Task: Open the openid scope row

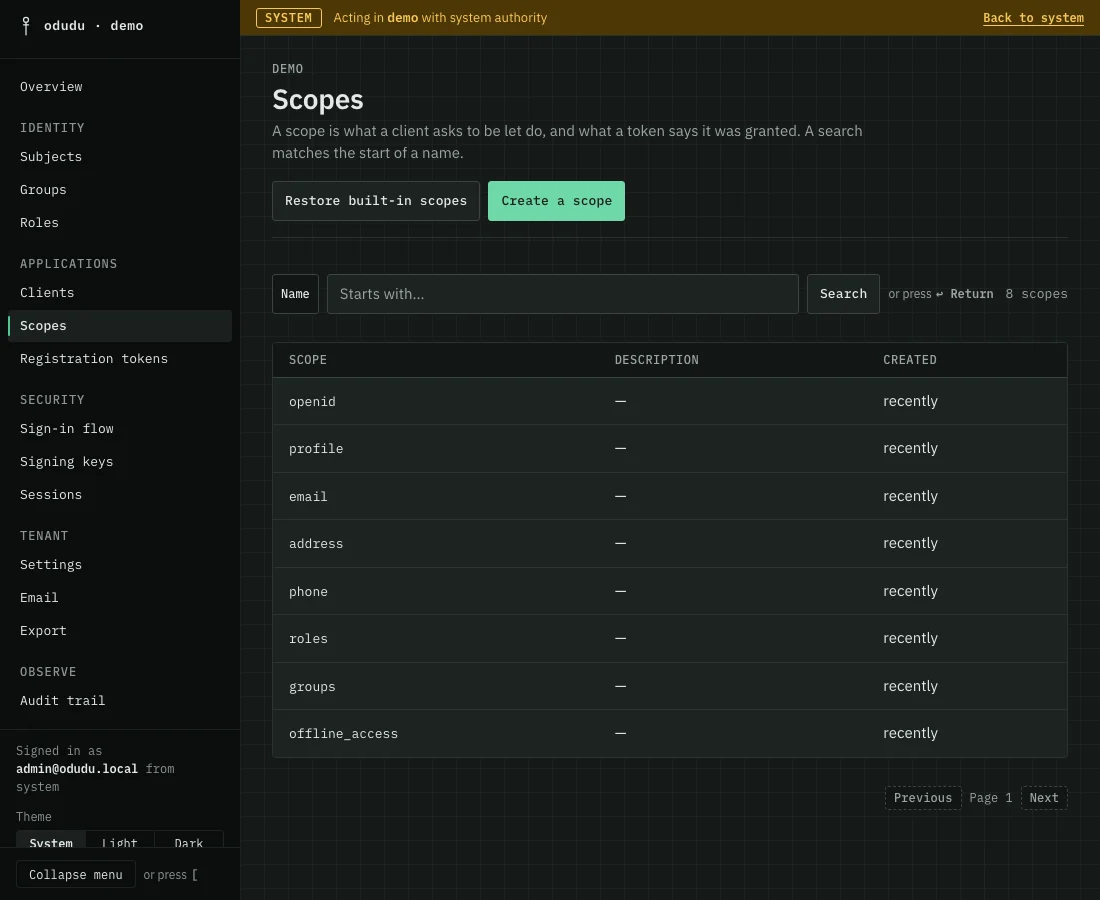Action: tap(670, 402)
